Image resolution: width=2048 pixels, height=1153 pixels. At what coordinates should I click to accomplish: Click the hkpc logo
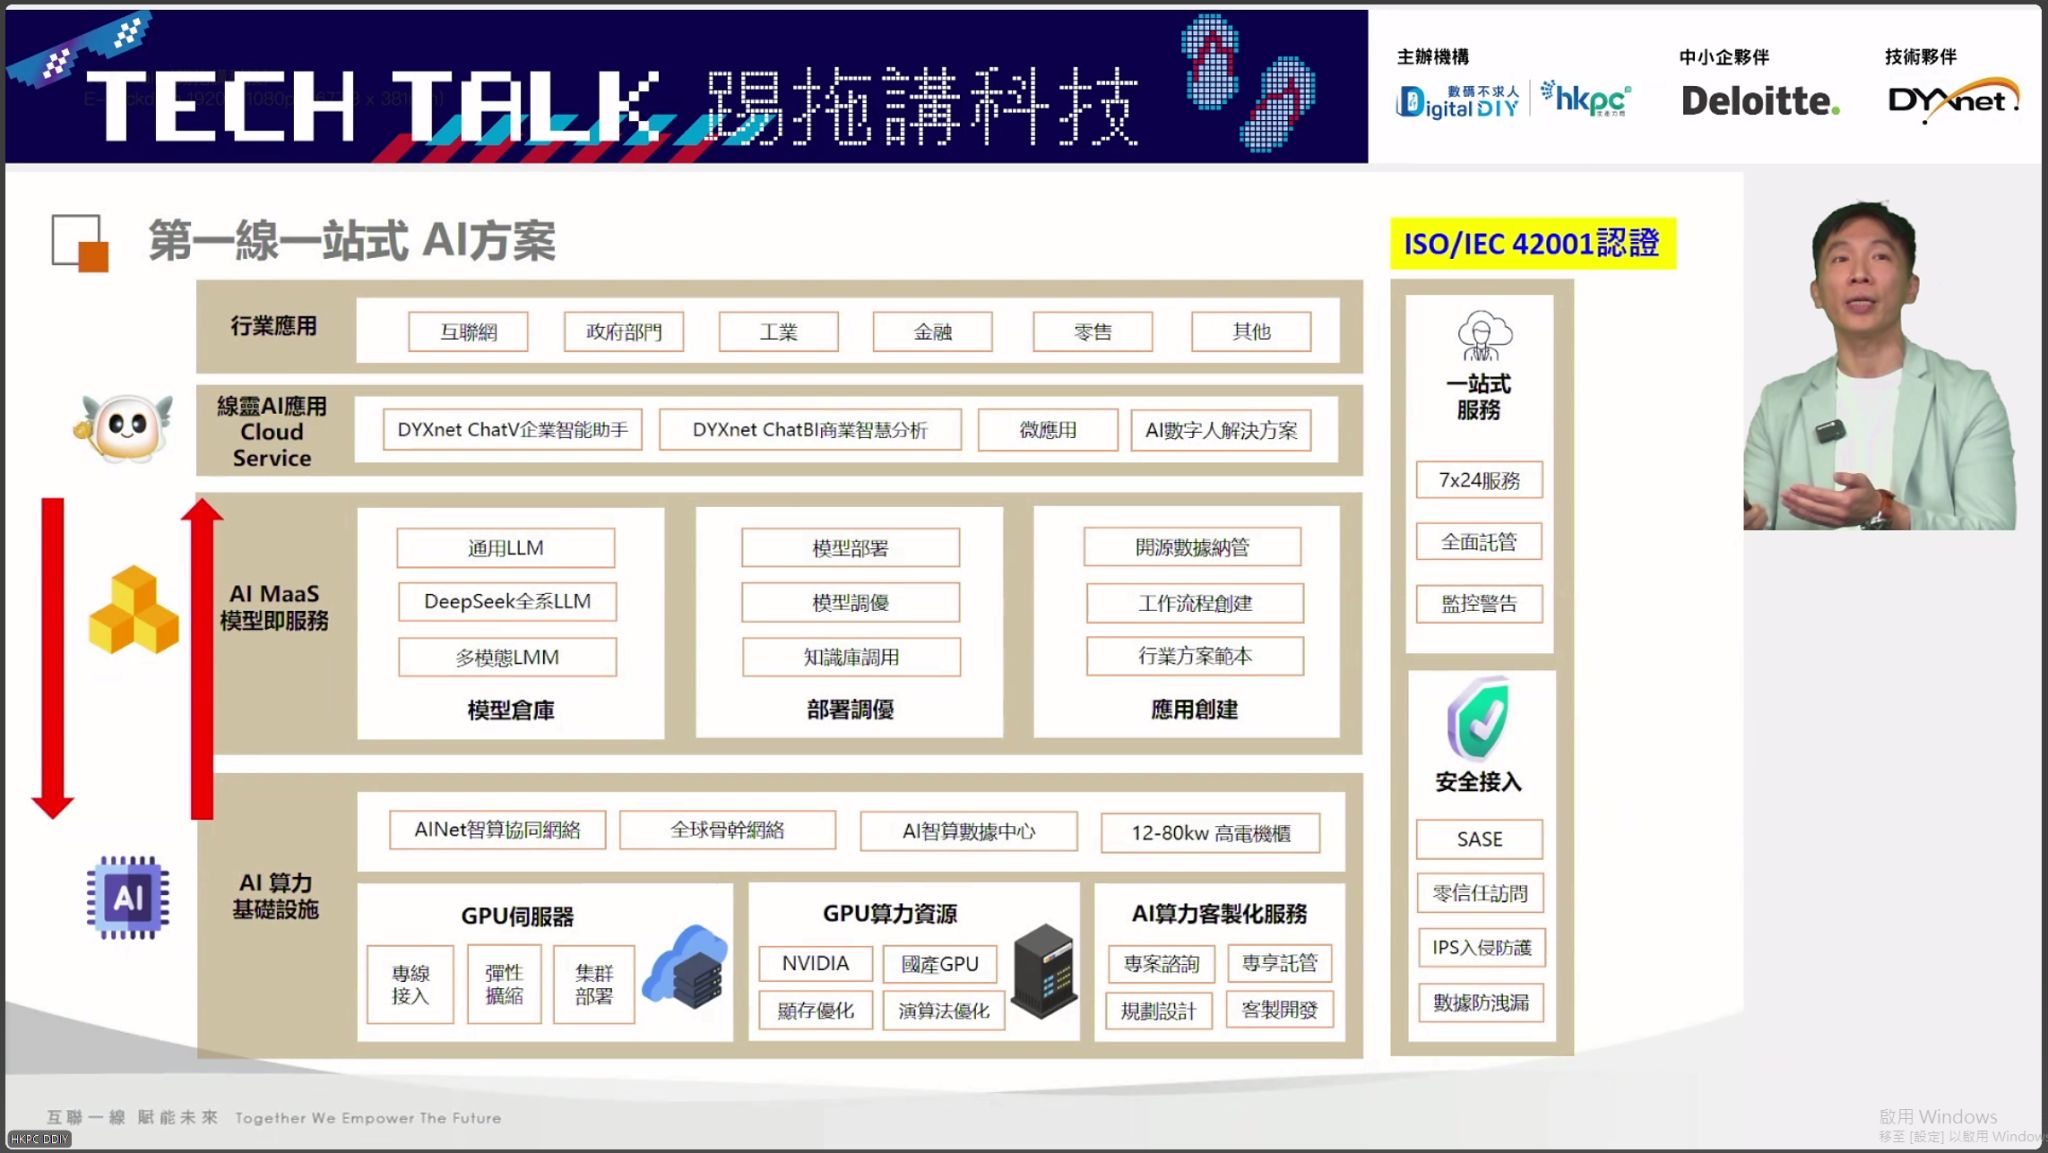[x=1586, y=98]
